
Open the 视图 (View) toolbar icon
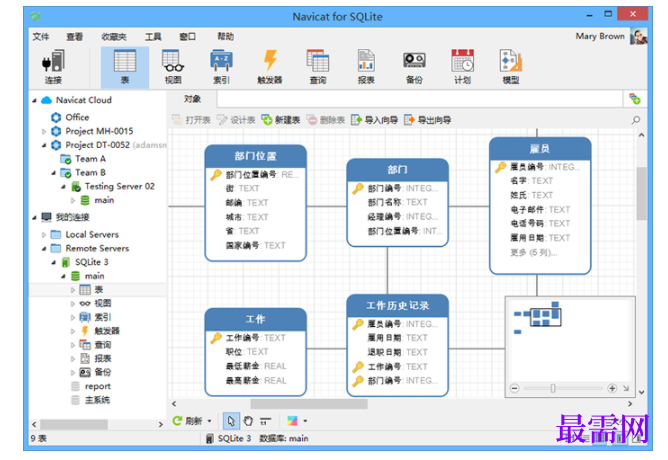pos(173,66)
